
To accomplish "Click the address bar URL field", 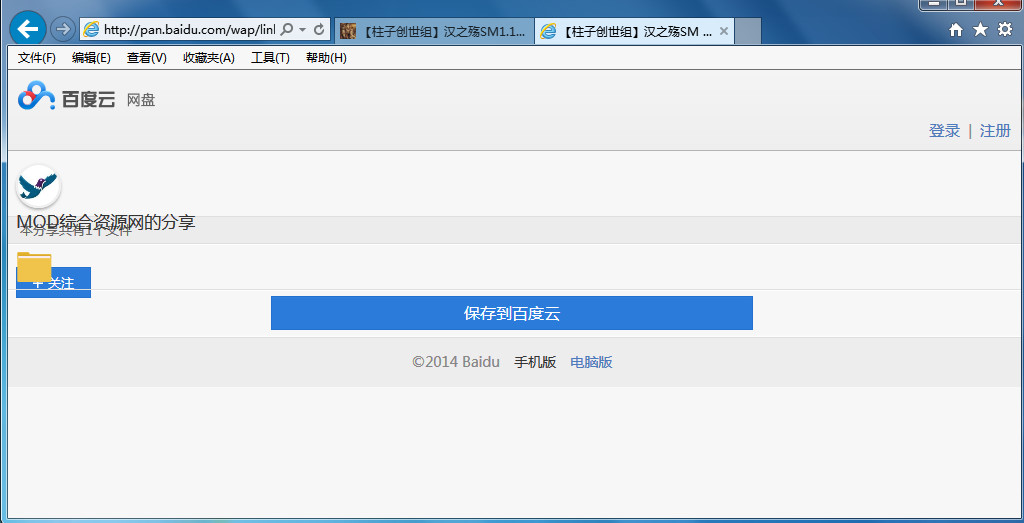I will [x=189, y=29].
